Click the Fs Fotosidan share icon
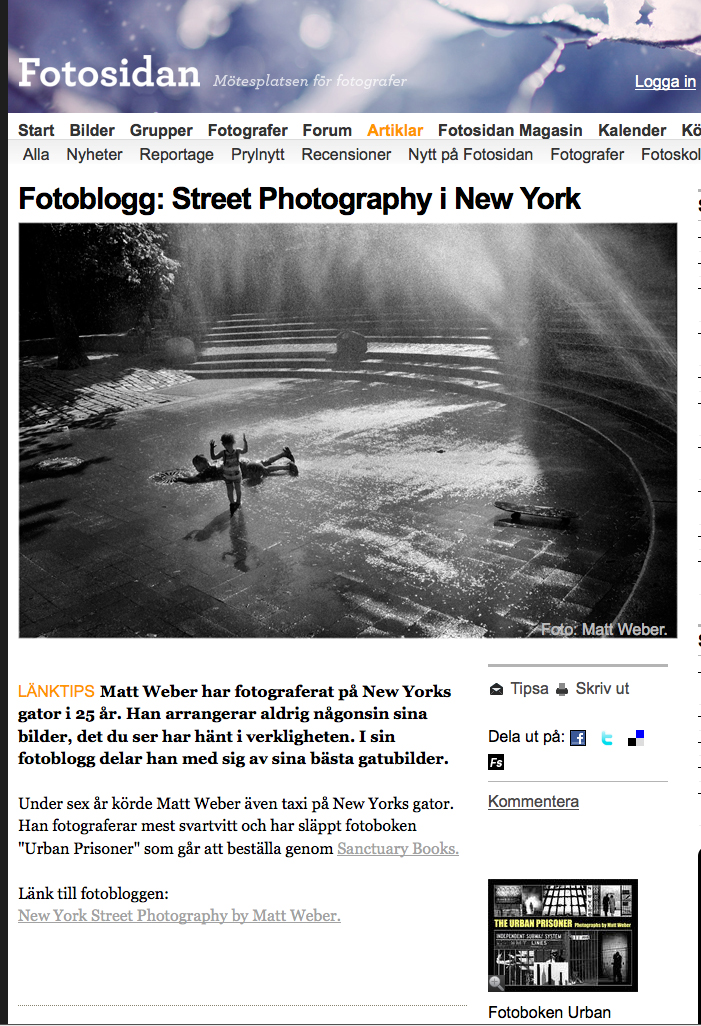Screen dimensions: 701x1026 coord(496,762)
